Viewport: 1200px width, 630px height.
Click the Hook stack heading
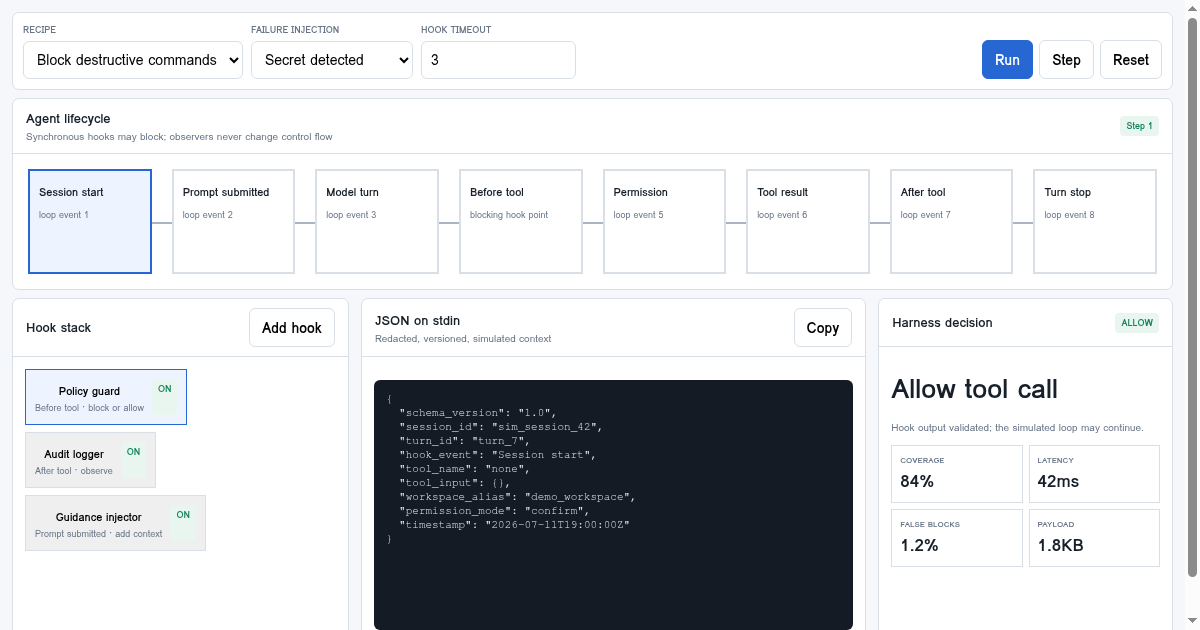pos(58,328)
